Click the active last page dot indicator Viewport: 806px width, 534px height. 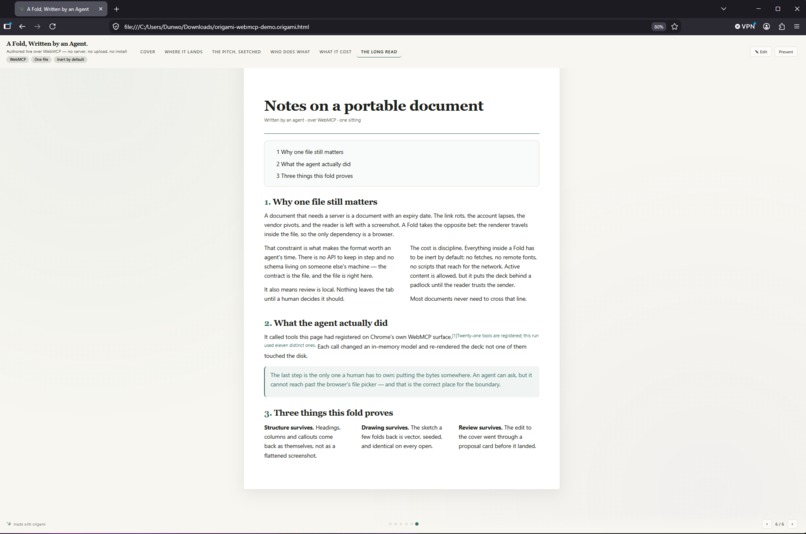416,524
